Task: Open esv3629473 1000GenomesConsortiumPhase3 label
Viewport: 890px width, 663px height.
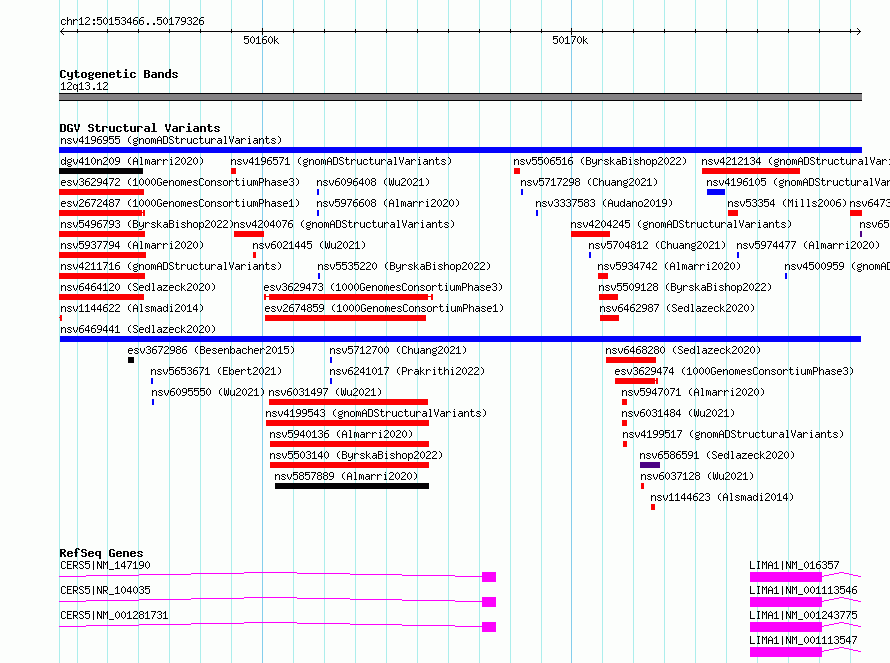Action: pos(384,287)
